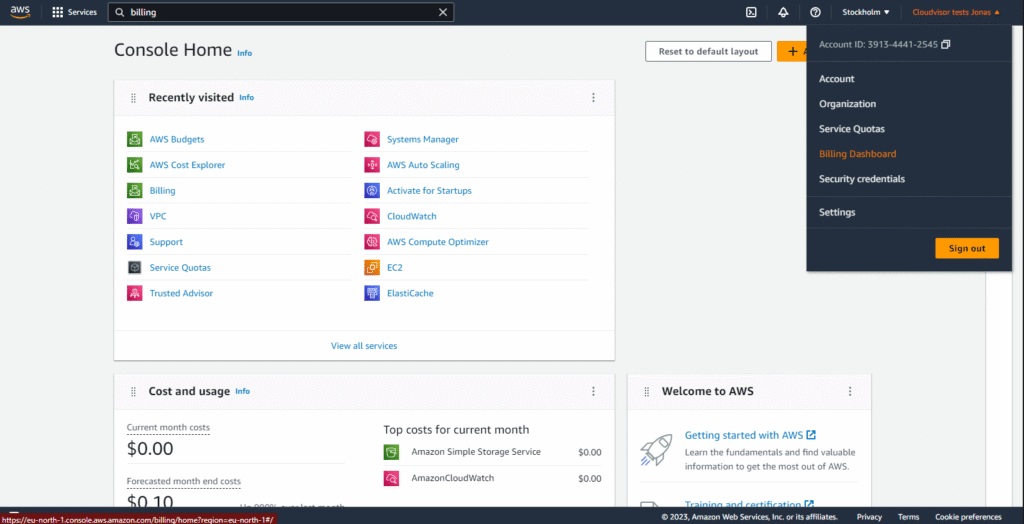Click the VPC service icon
The image size is (1024, 524).
point(135,216)
